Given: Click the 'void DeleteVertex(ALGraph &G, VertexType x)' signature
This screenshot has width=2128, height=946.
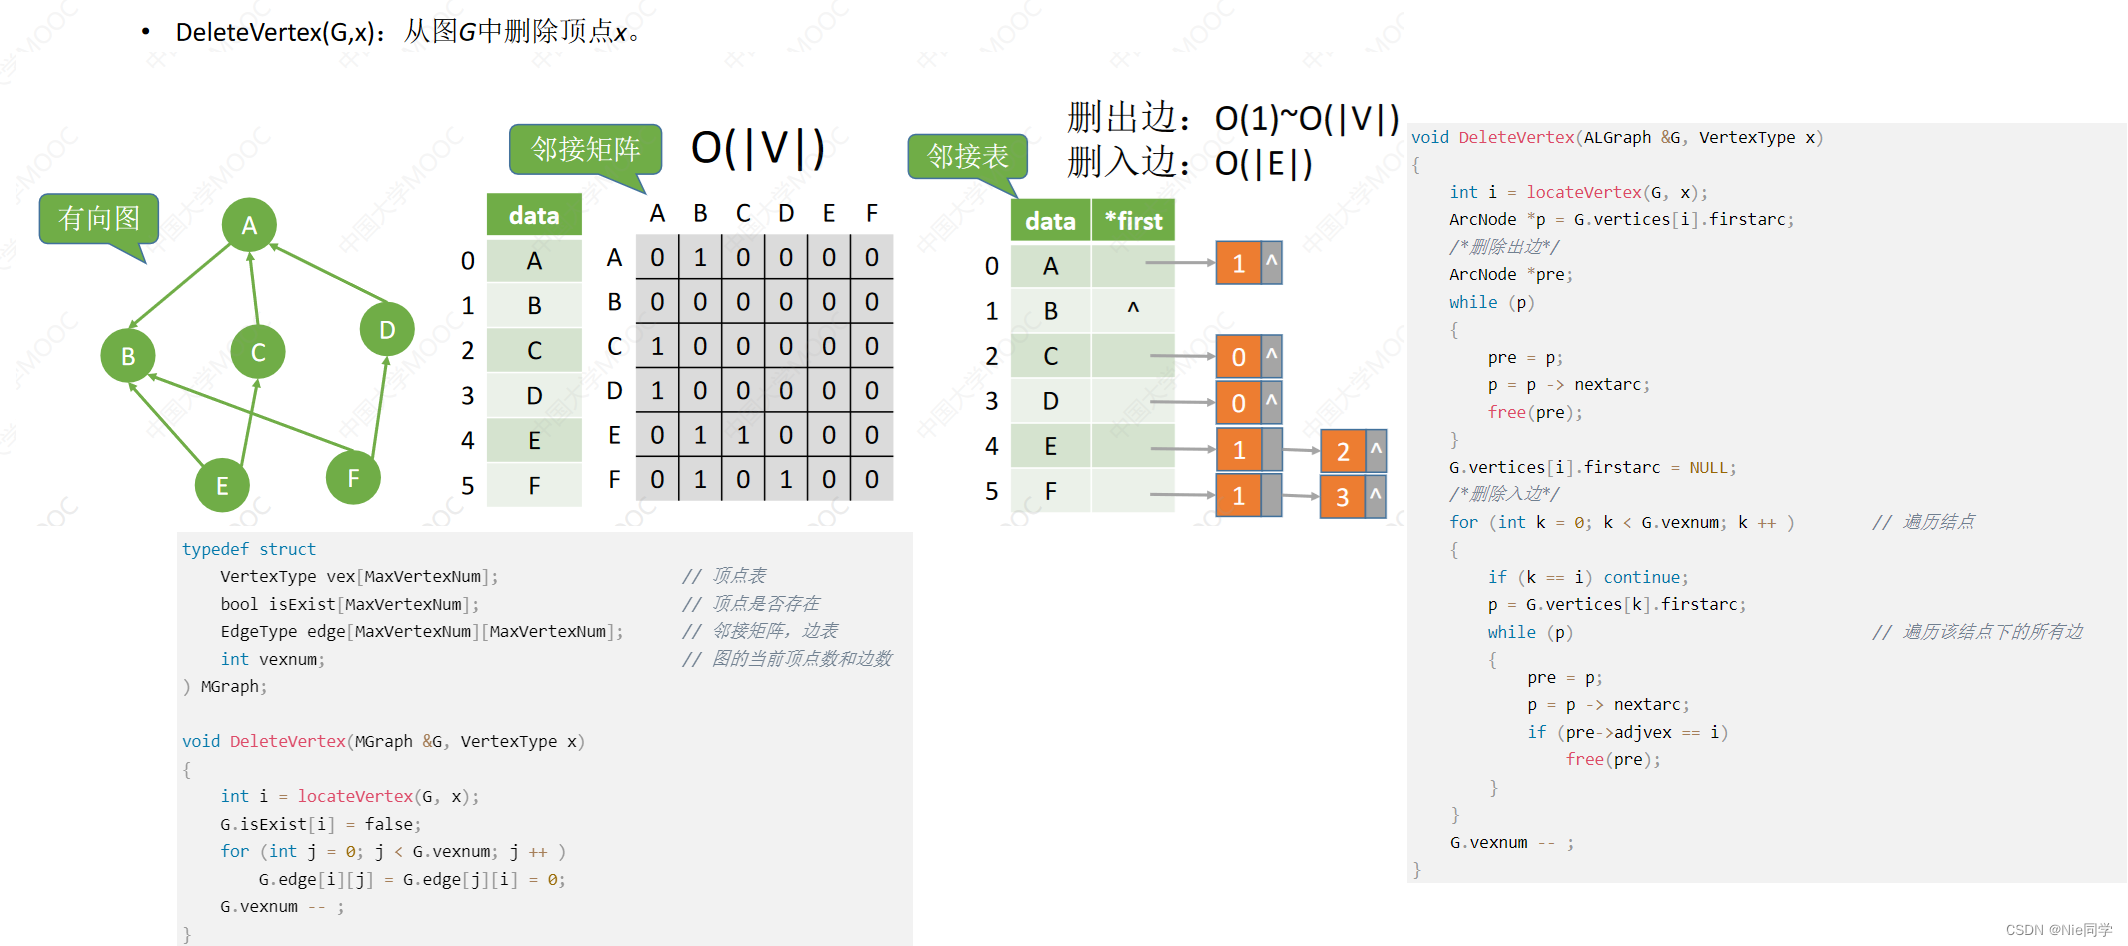Looking at the screenshot, I should tap(1617, 138).
